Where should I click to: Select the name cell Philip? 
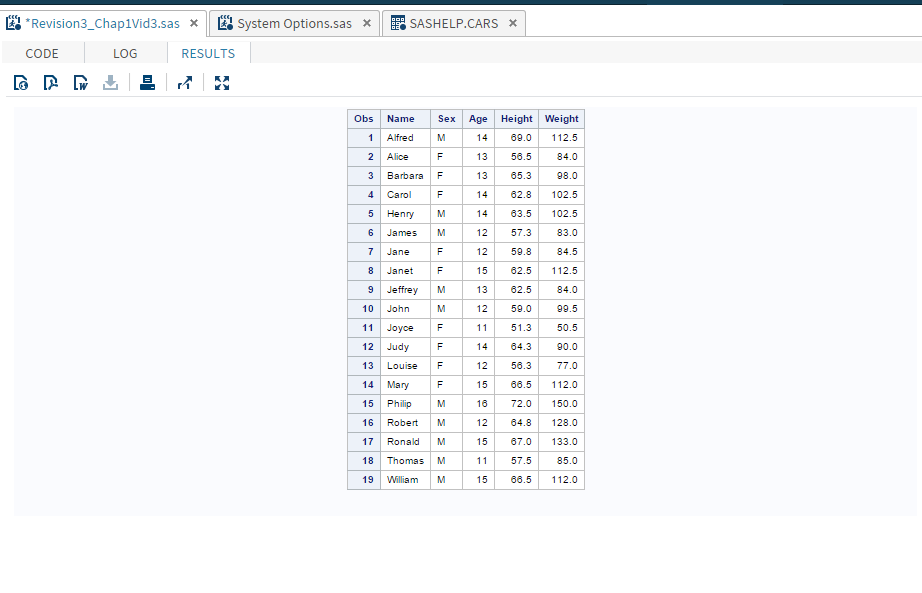pos(406,404)
